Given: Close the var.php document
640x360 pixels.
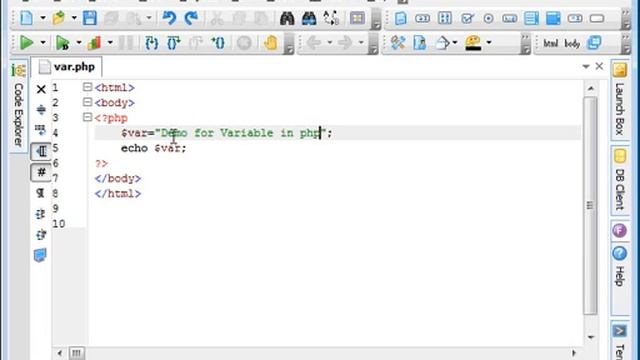Looking at the screenshot, I should pyautogui.click(x=599, y=66).
